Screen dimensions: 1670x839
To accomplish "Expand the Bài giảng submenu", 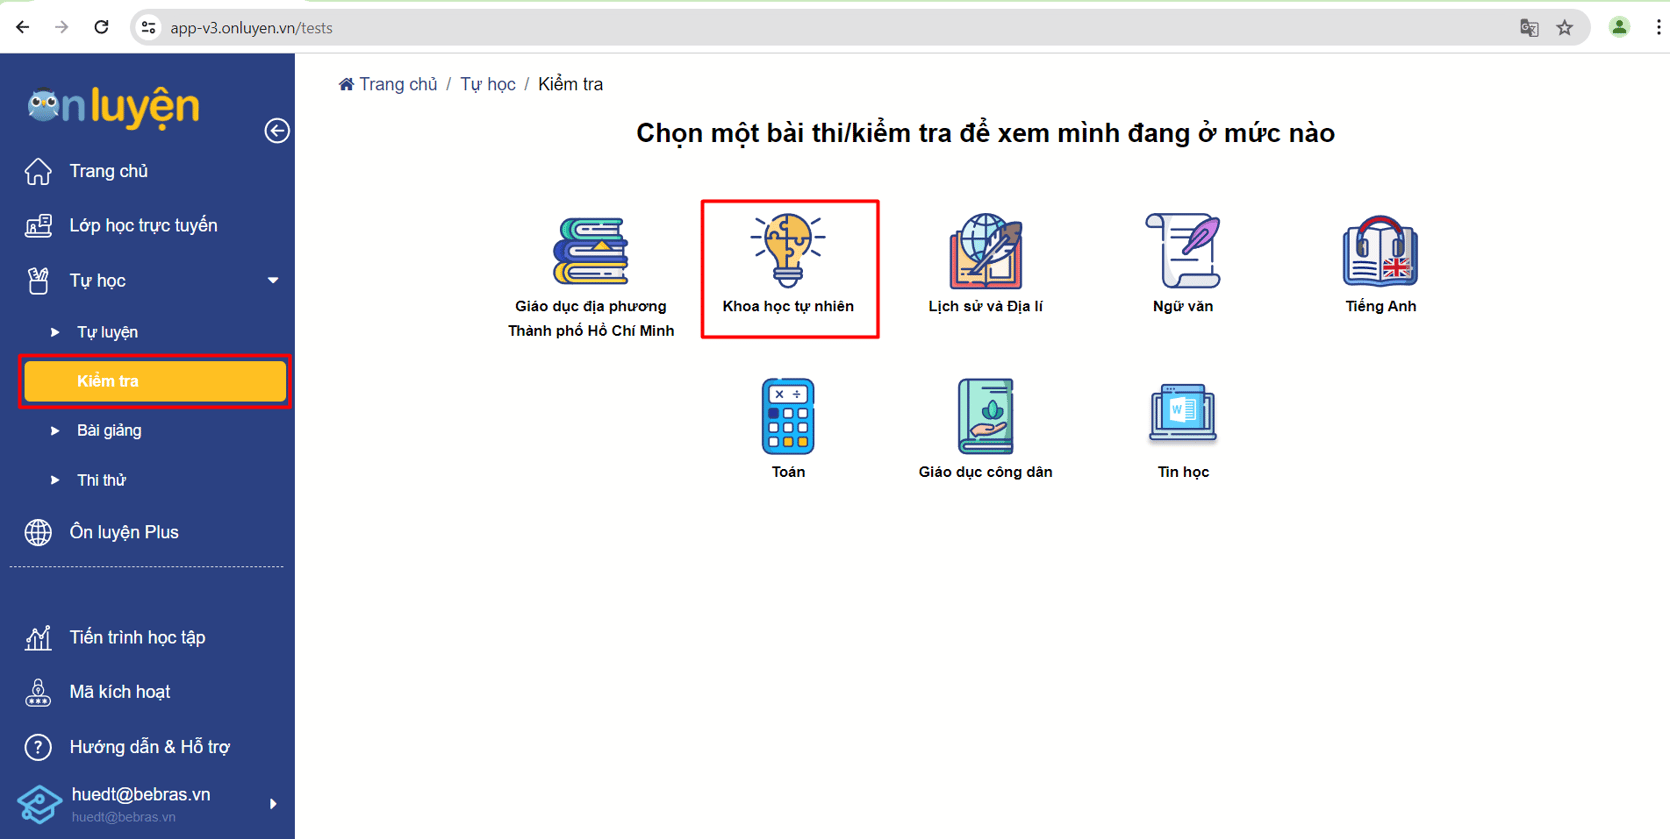I will [56, 431].
